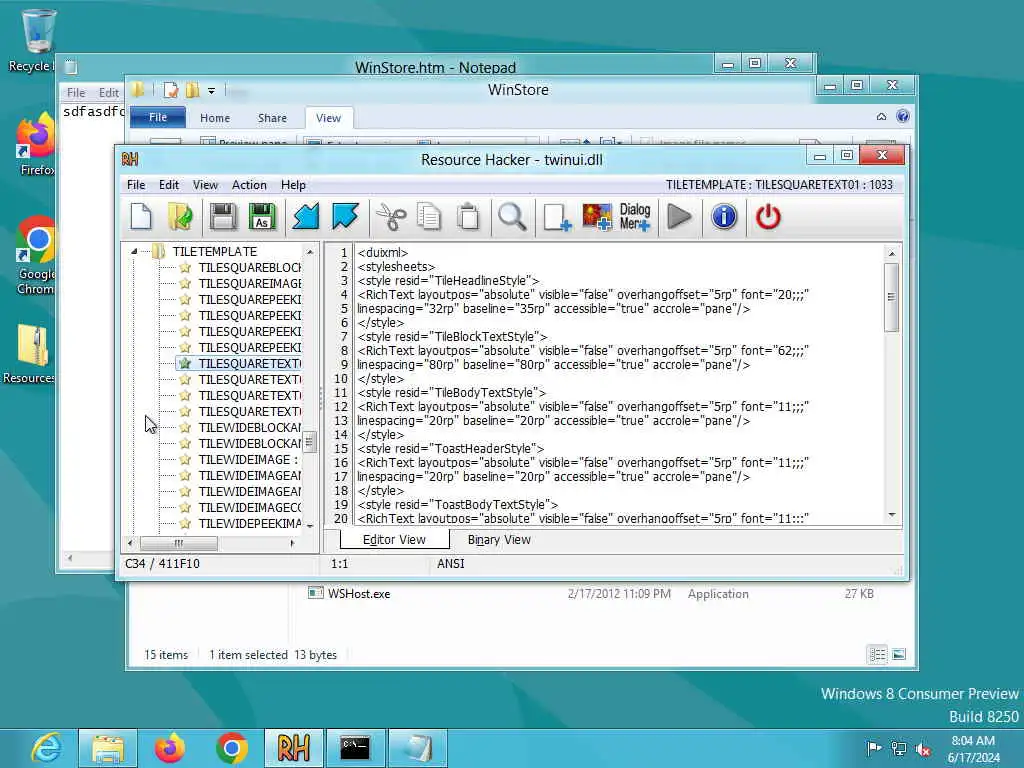
Task: Copy with the two-pages toolbar icon
Action: coord(429,217)
